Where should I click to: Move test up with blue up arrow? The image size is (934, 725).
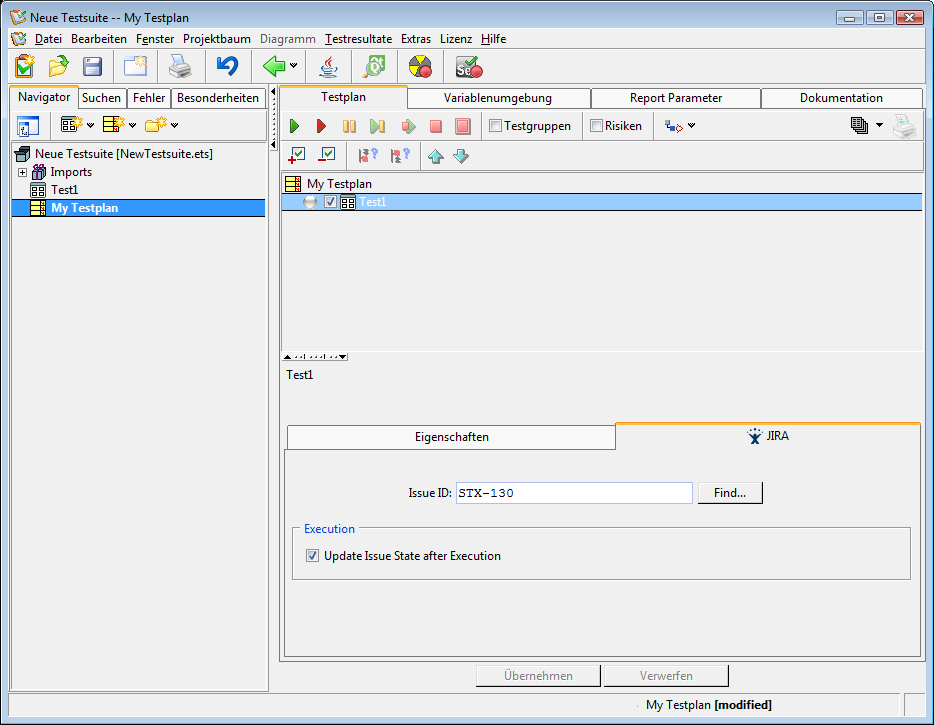pos(435,156)
